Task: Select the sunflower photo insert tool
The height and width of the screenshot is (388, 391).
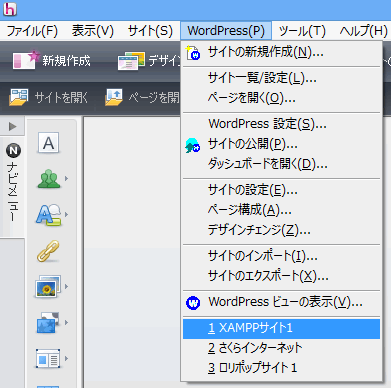Action: (48, 286)
